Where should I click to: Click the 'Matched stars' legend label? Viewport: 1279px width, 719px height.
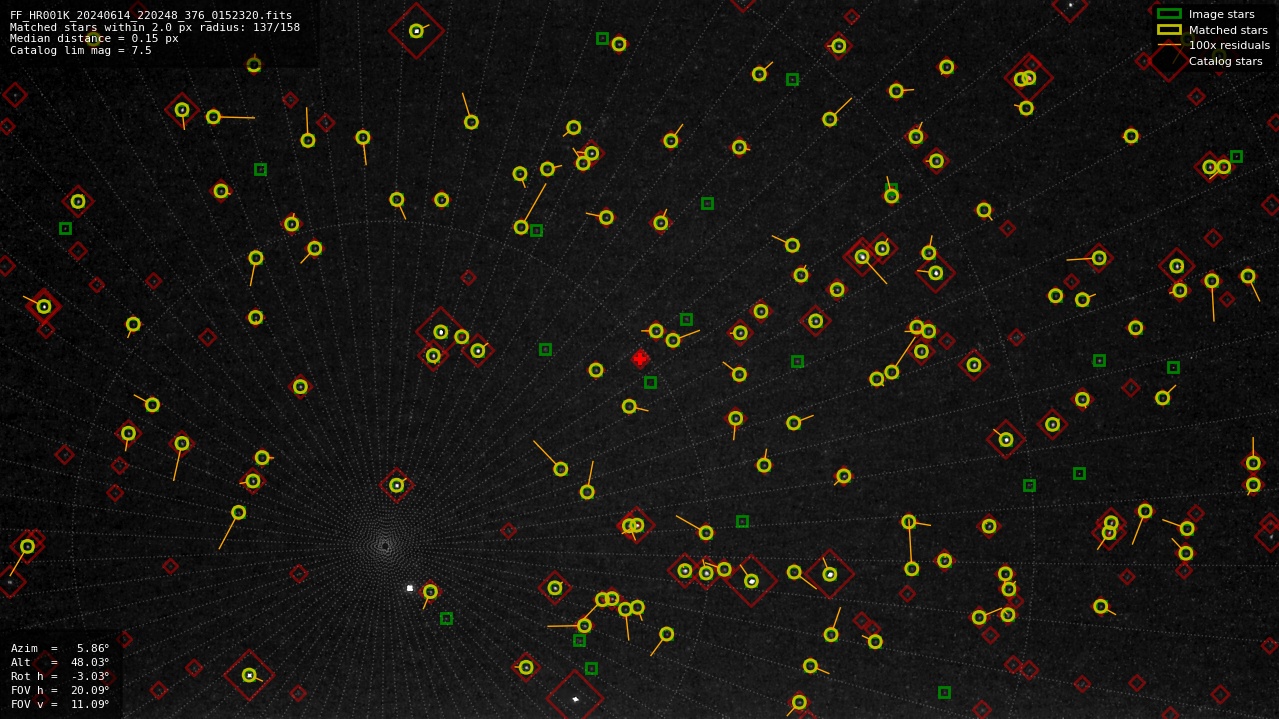point(1228,30)
